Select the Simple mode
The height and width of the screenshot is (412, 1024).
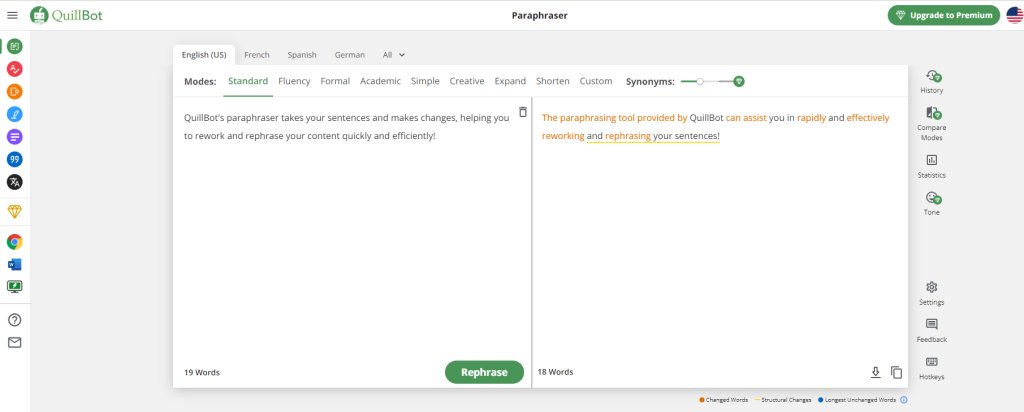point(425,82)
